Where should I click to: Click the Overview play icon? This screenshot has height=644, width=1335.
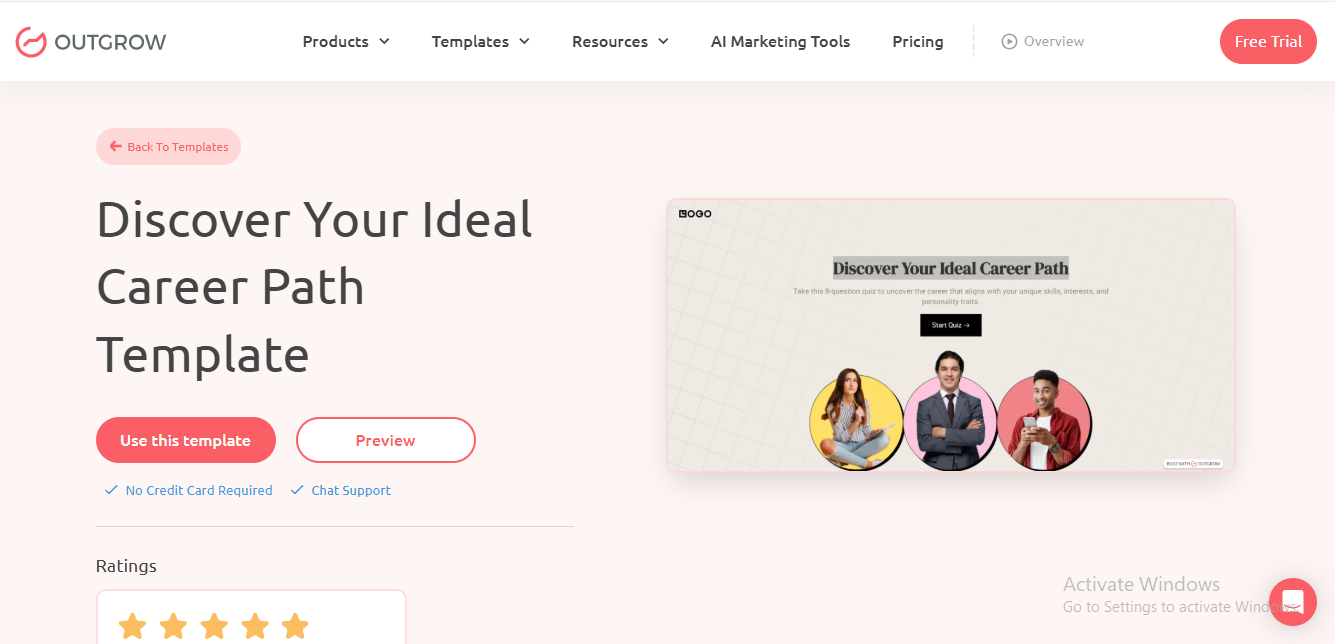click(x=1009, y=42)
